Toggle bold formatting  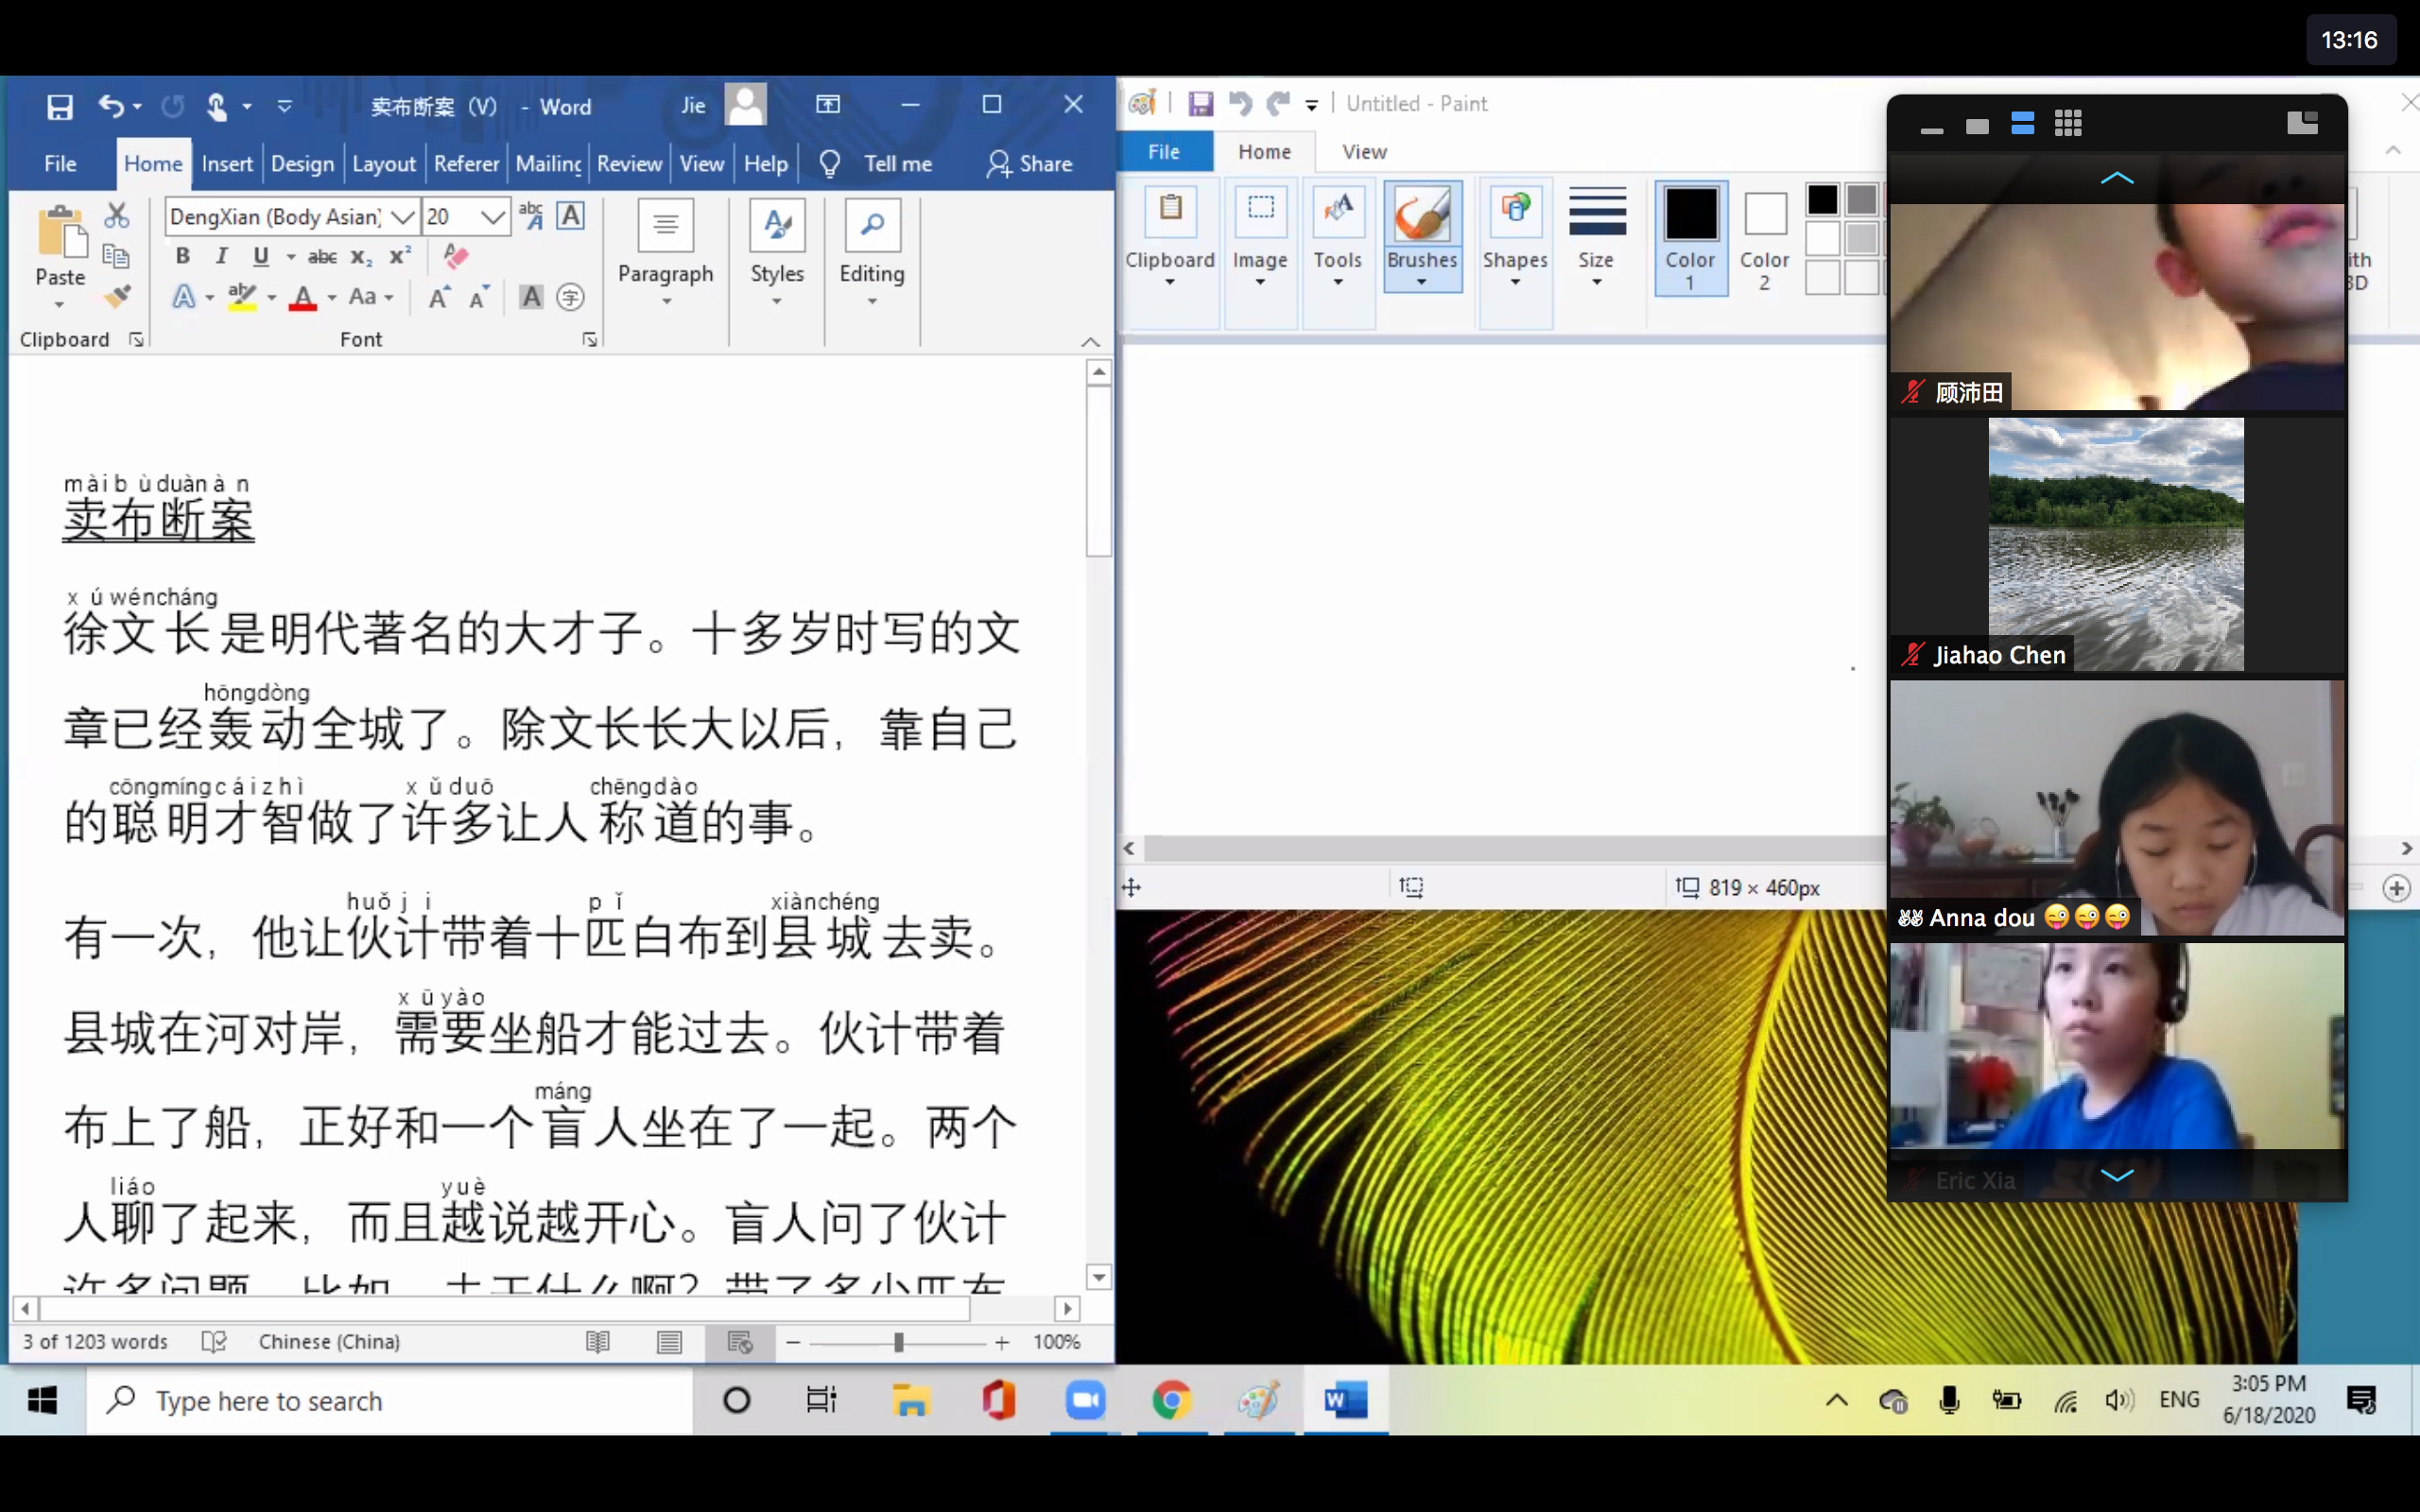point(182,257)
